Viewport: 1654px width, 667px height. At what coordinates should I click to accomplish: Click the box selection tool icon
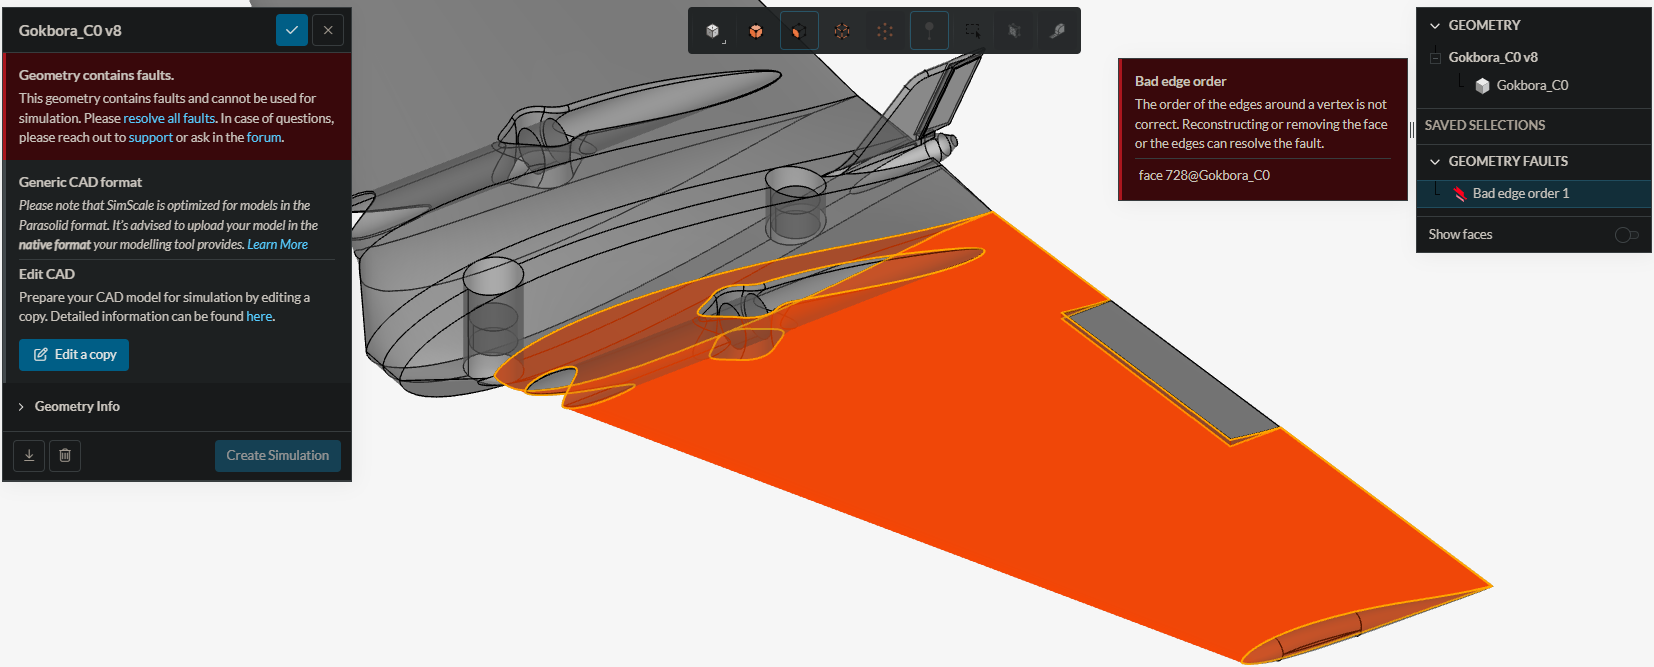pyautogui.click(x=972, y=31)
